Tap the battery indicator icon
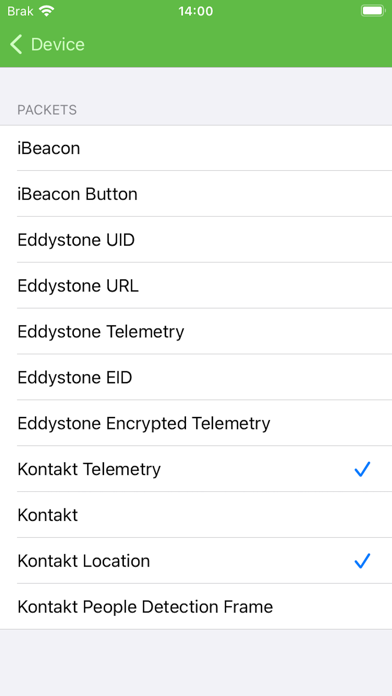This screenshot has height=696, width=392. pyautogui.click(x=373, y=11)
